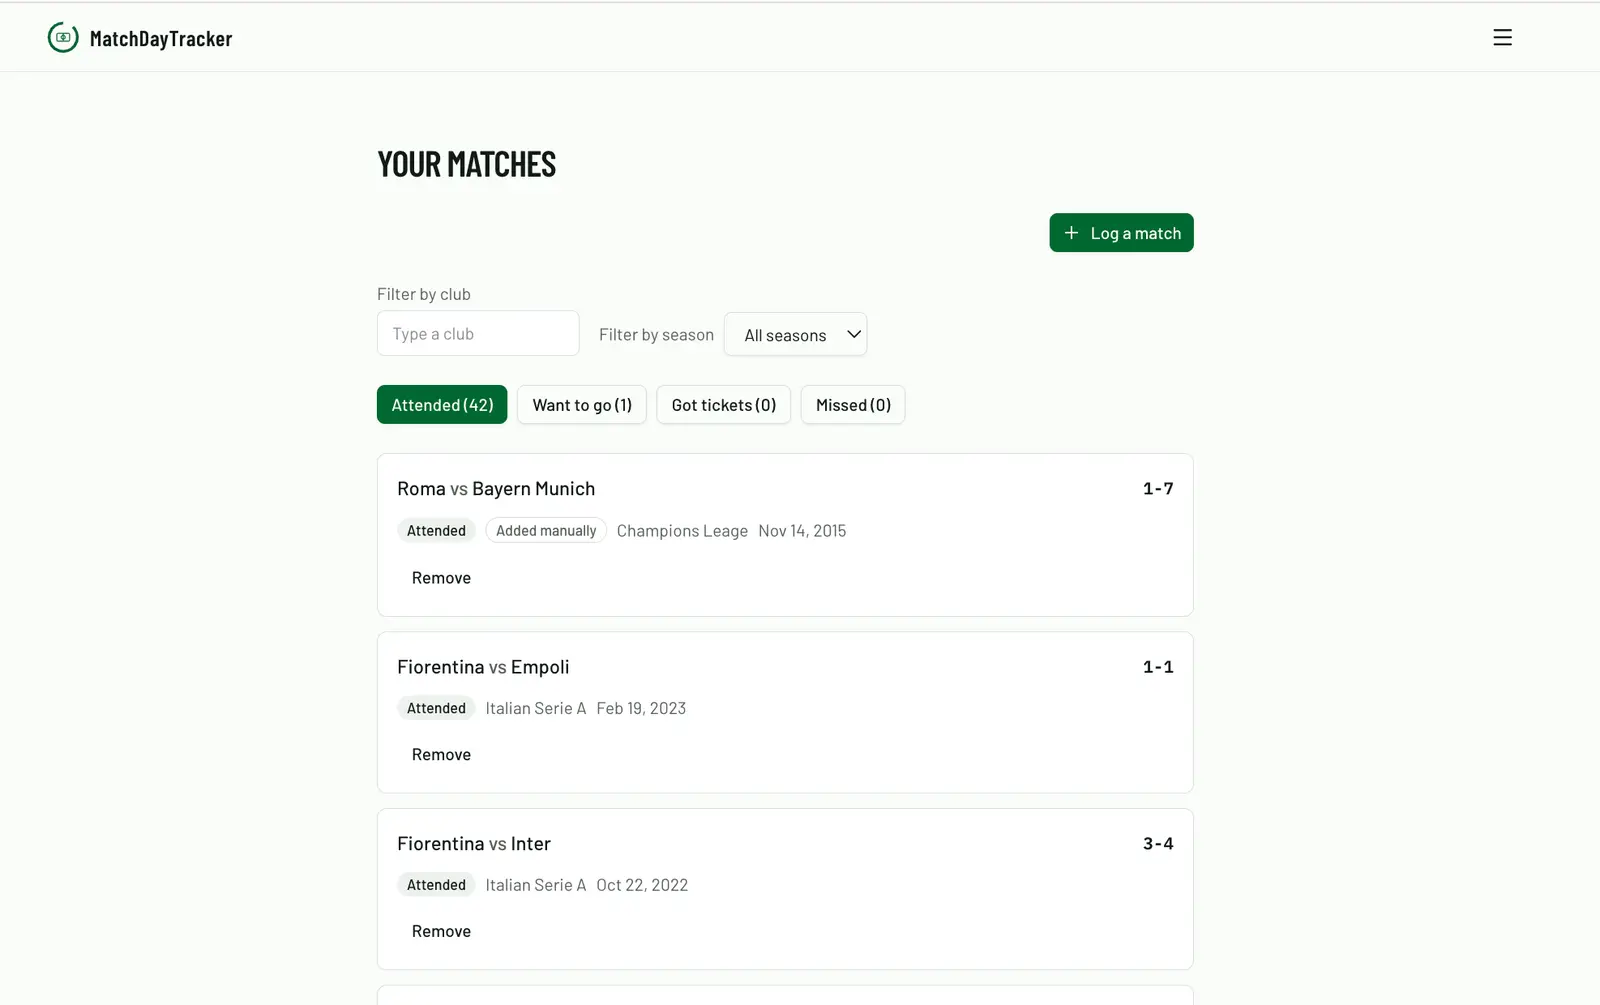Click the Log a match button
1600x1005 pixels.
tap(1121, 233)
